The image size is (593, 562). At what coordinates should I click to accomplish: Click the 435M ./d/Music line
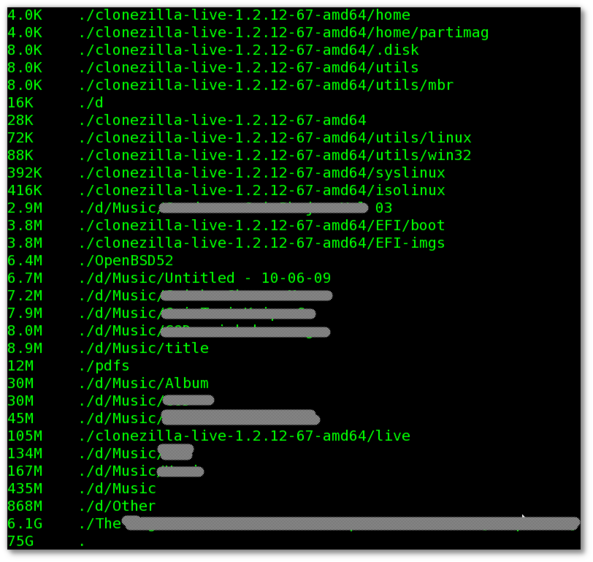82,489
